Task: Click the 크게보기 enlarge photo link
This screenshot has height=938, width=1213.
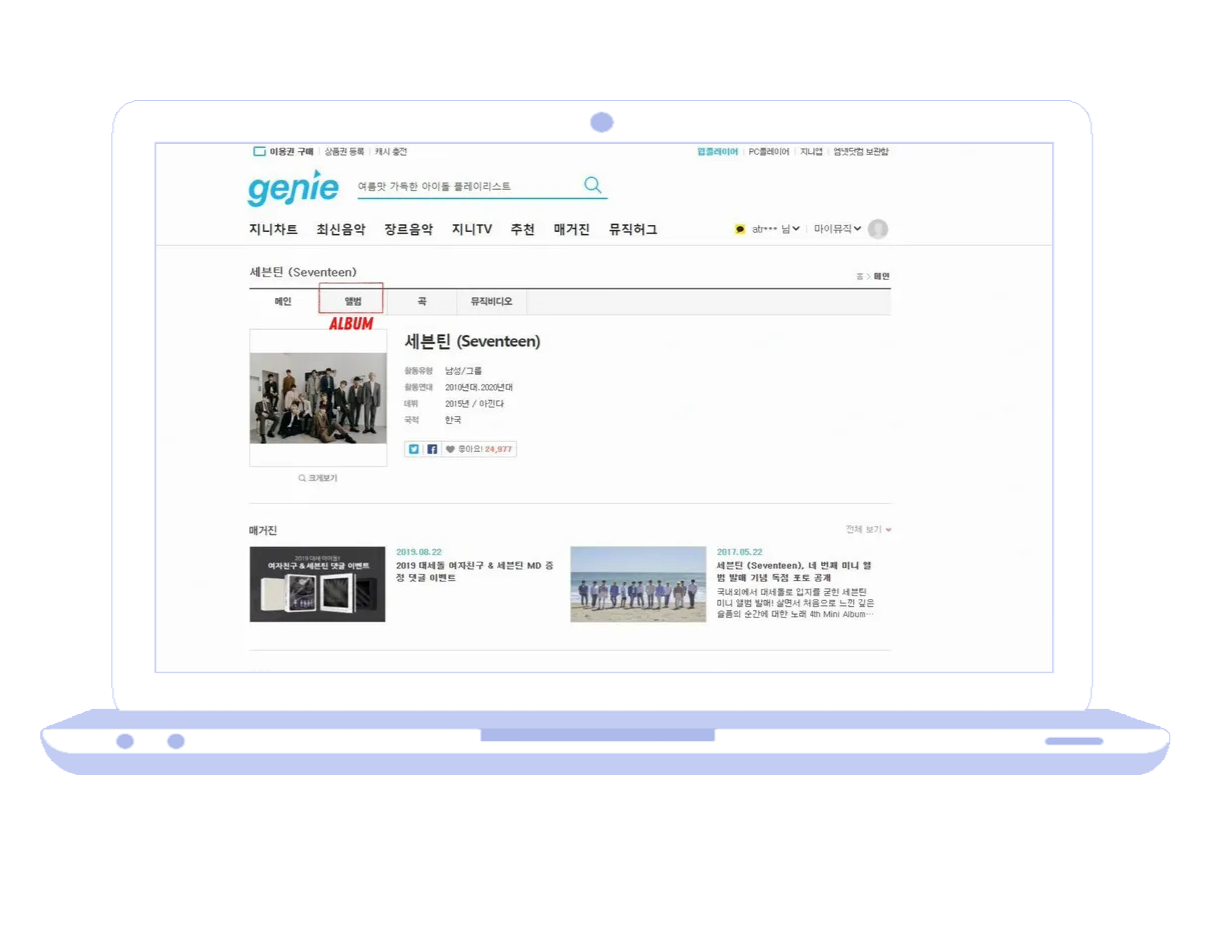Action: point(318,478)
